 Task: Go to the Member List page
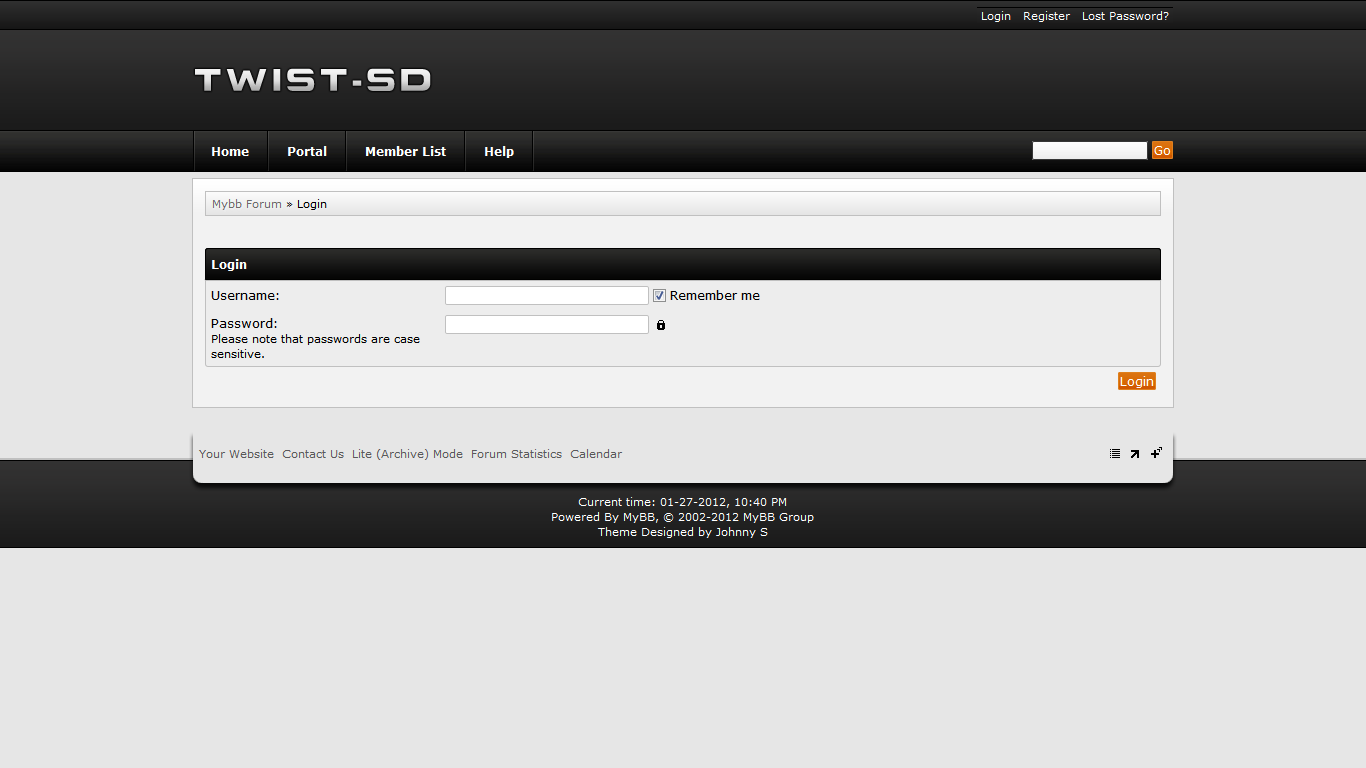(405, 152)
